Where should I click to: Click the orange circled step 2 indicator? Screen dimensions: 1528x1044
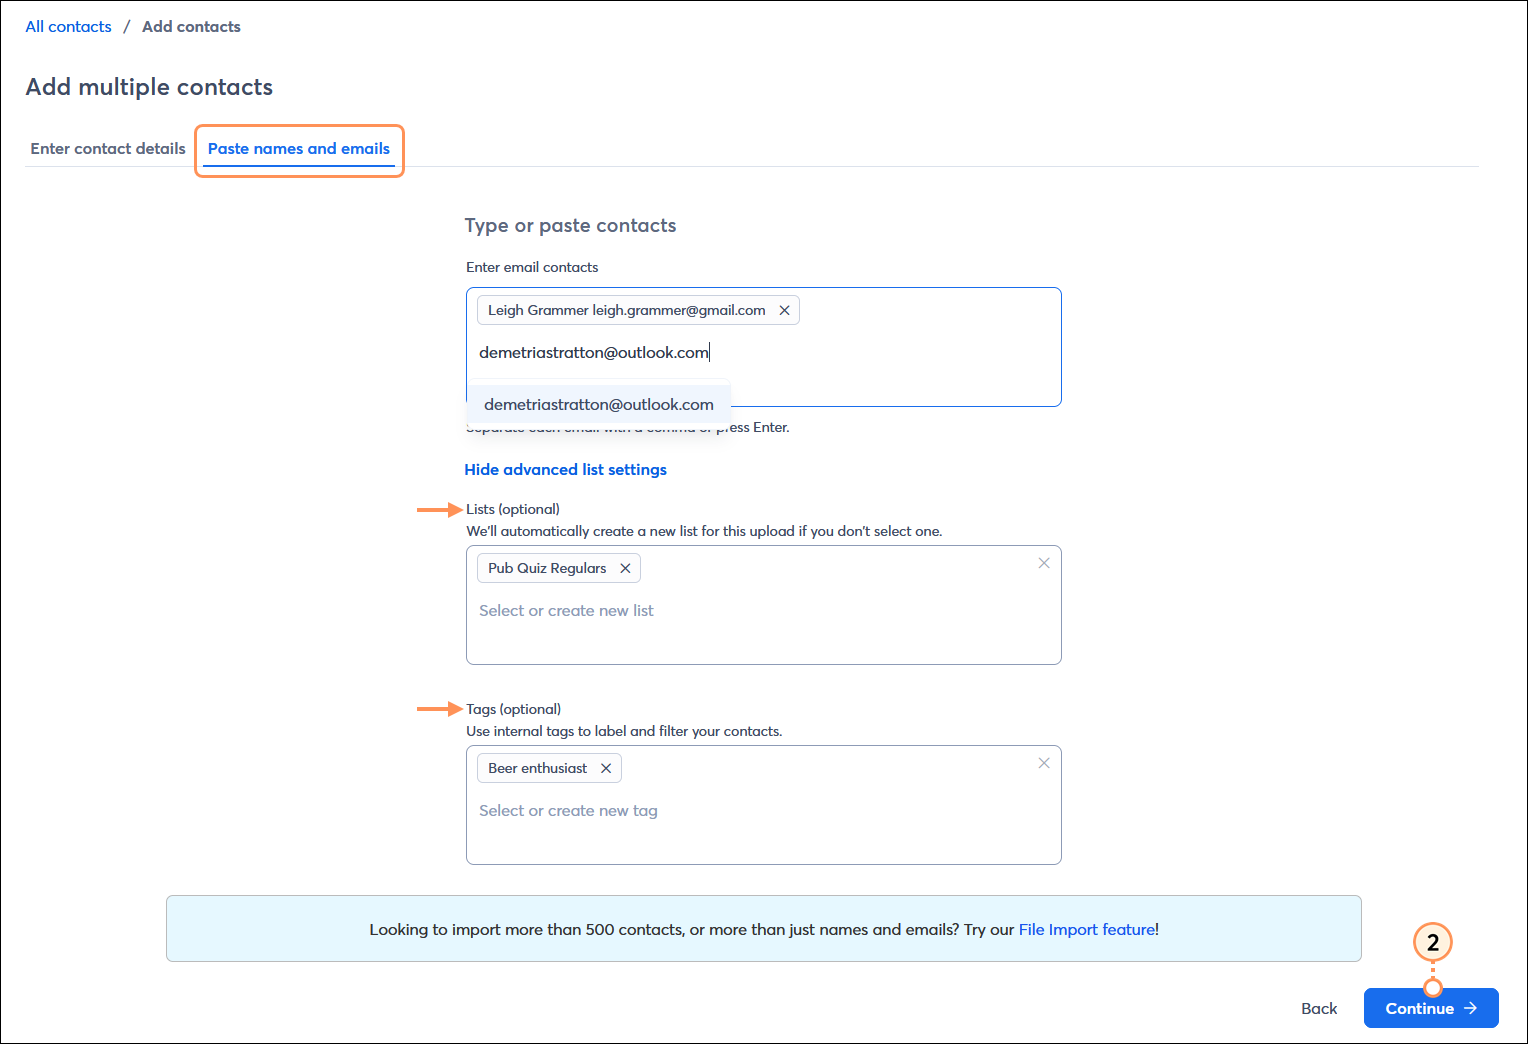(1432, 942)
